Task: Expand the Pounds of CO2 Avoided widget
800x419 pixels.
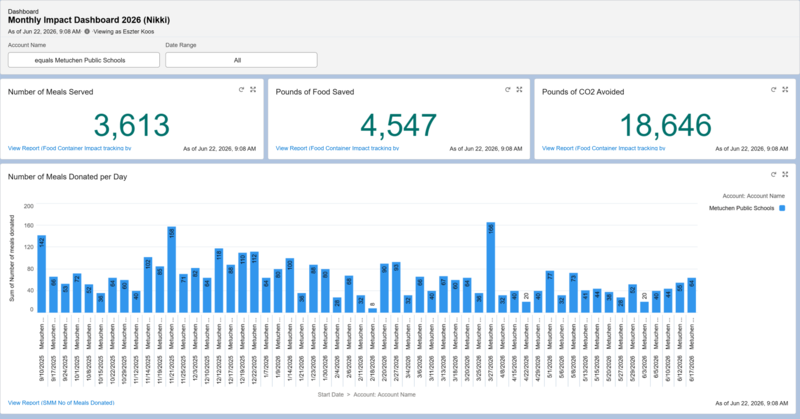Action: (785, 90)
